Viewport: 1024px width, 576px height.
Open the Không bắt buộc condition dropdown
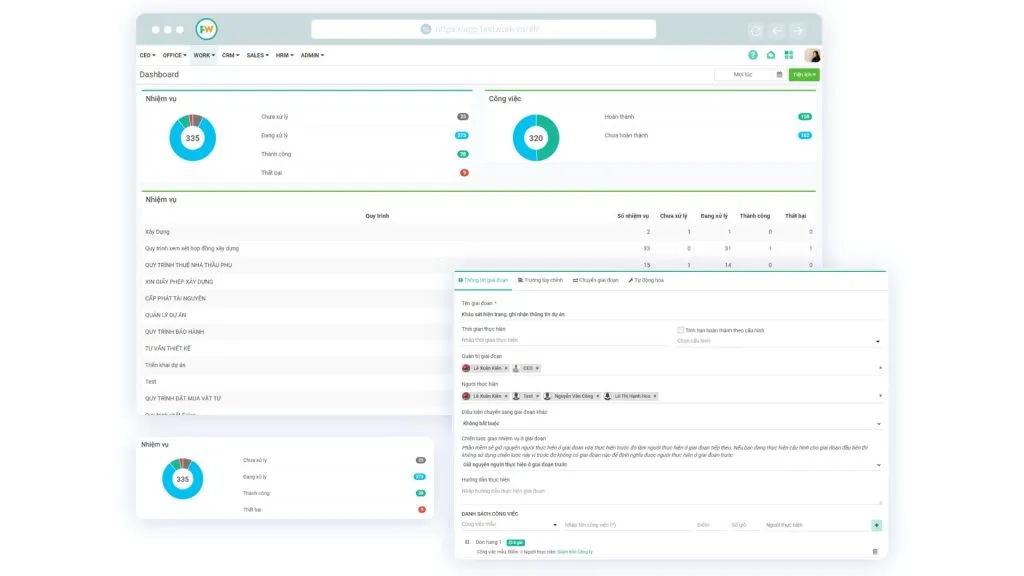(x=671, y=424)
